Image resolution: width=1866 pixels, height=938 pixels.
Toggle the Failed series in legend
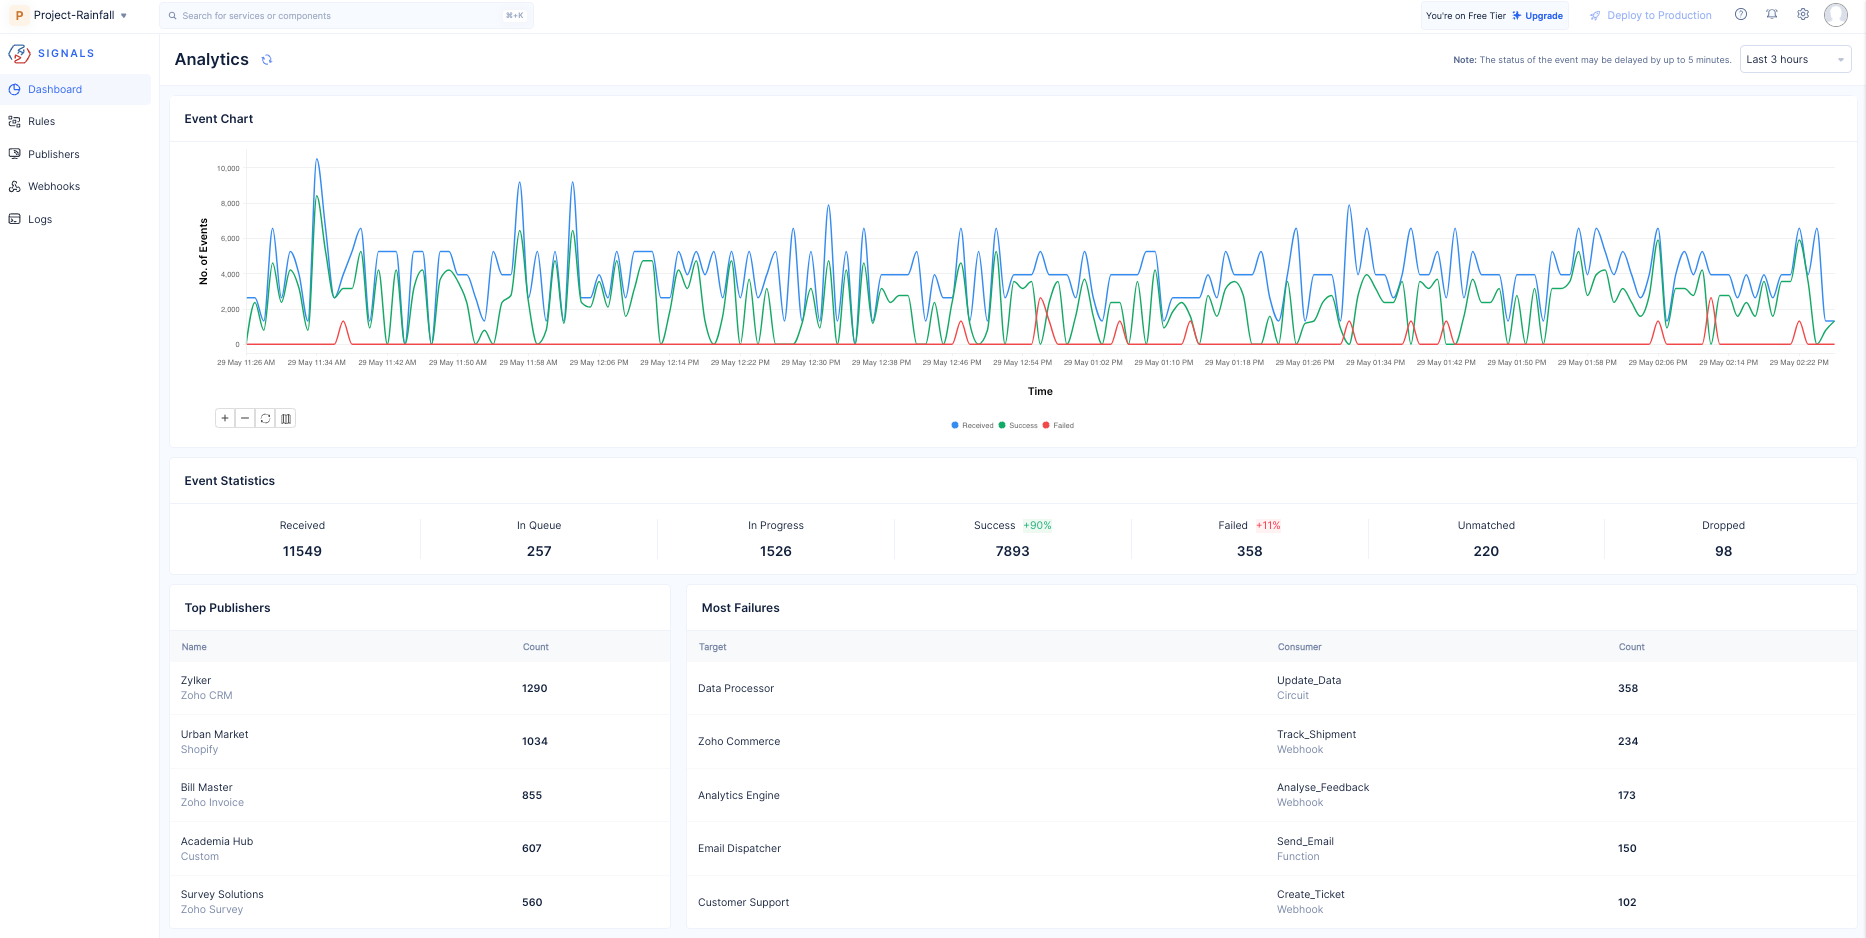point(1059,425)
